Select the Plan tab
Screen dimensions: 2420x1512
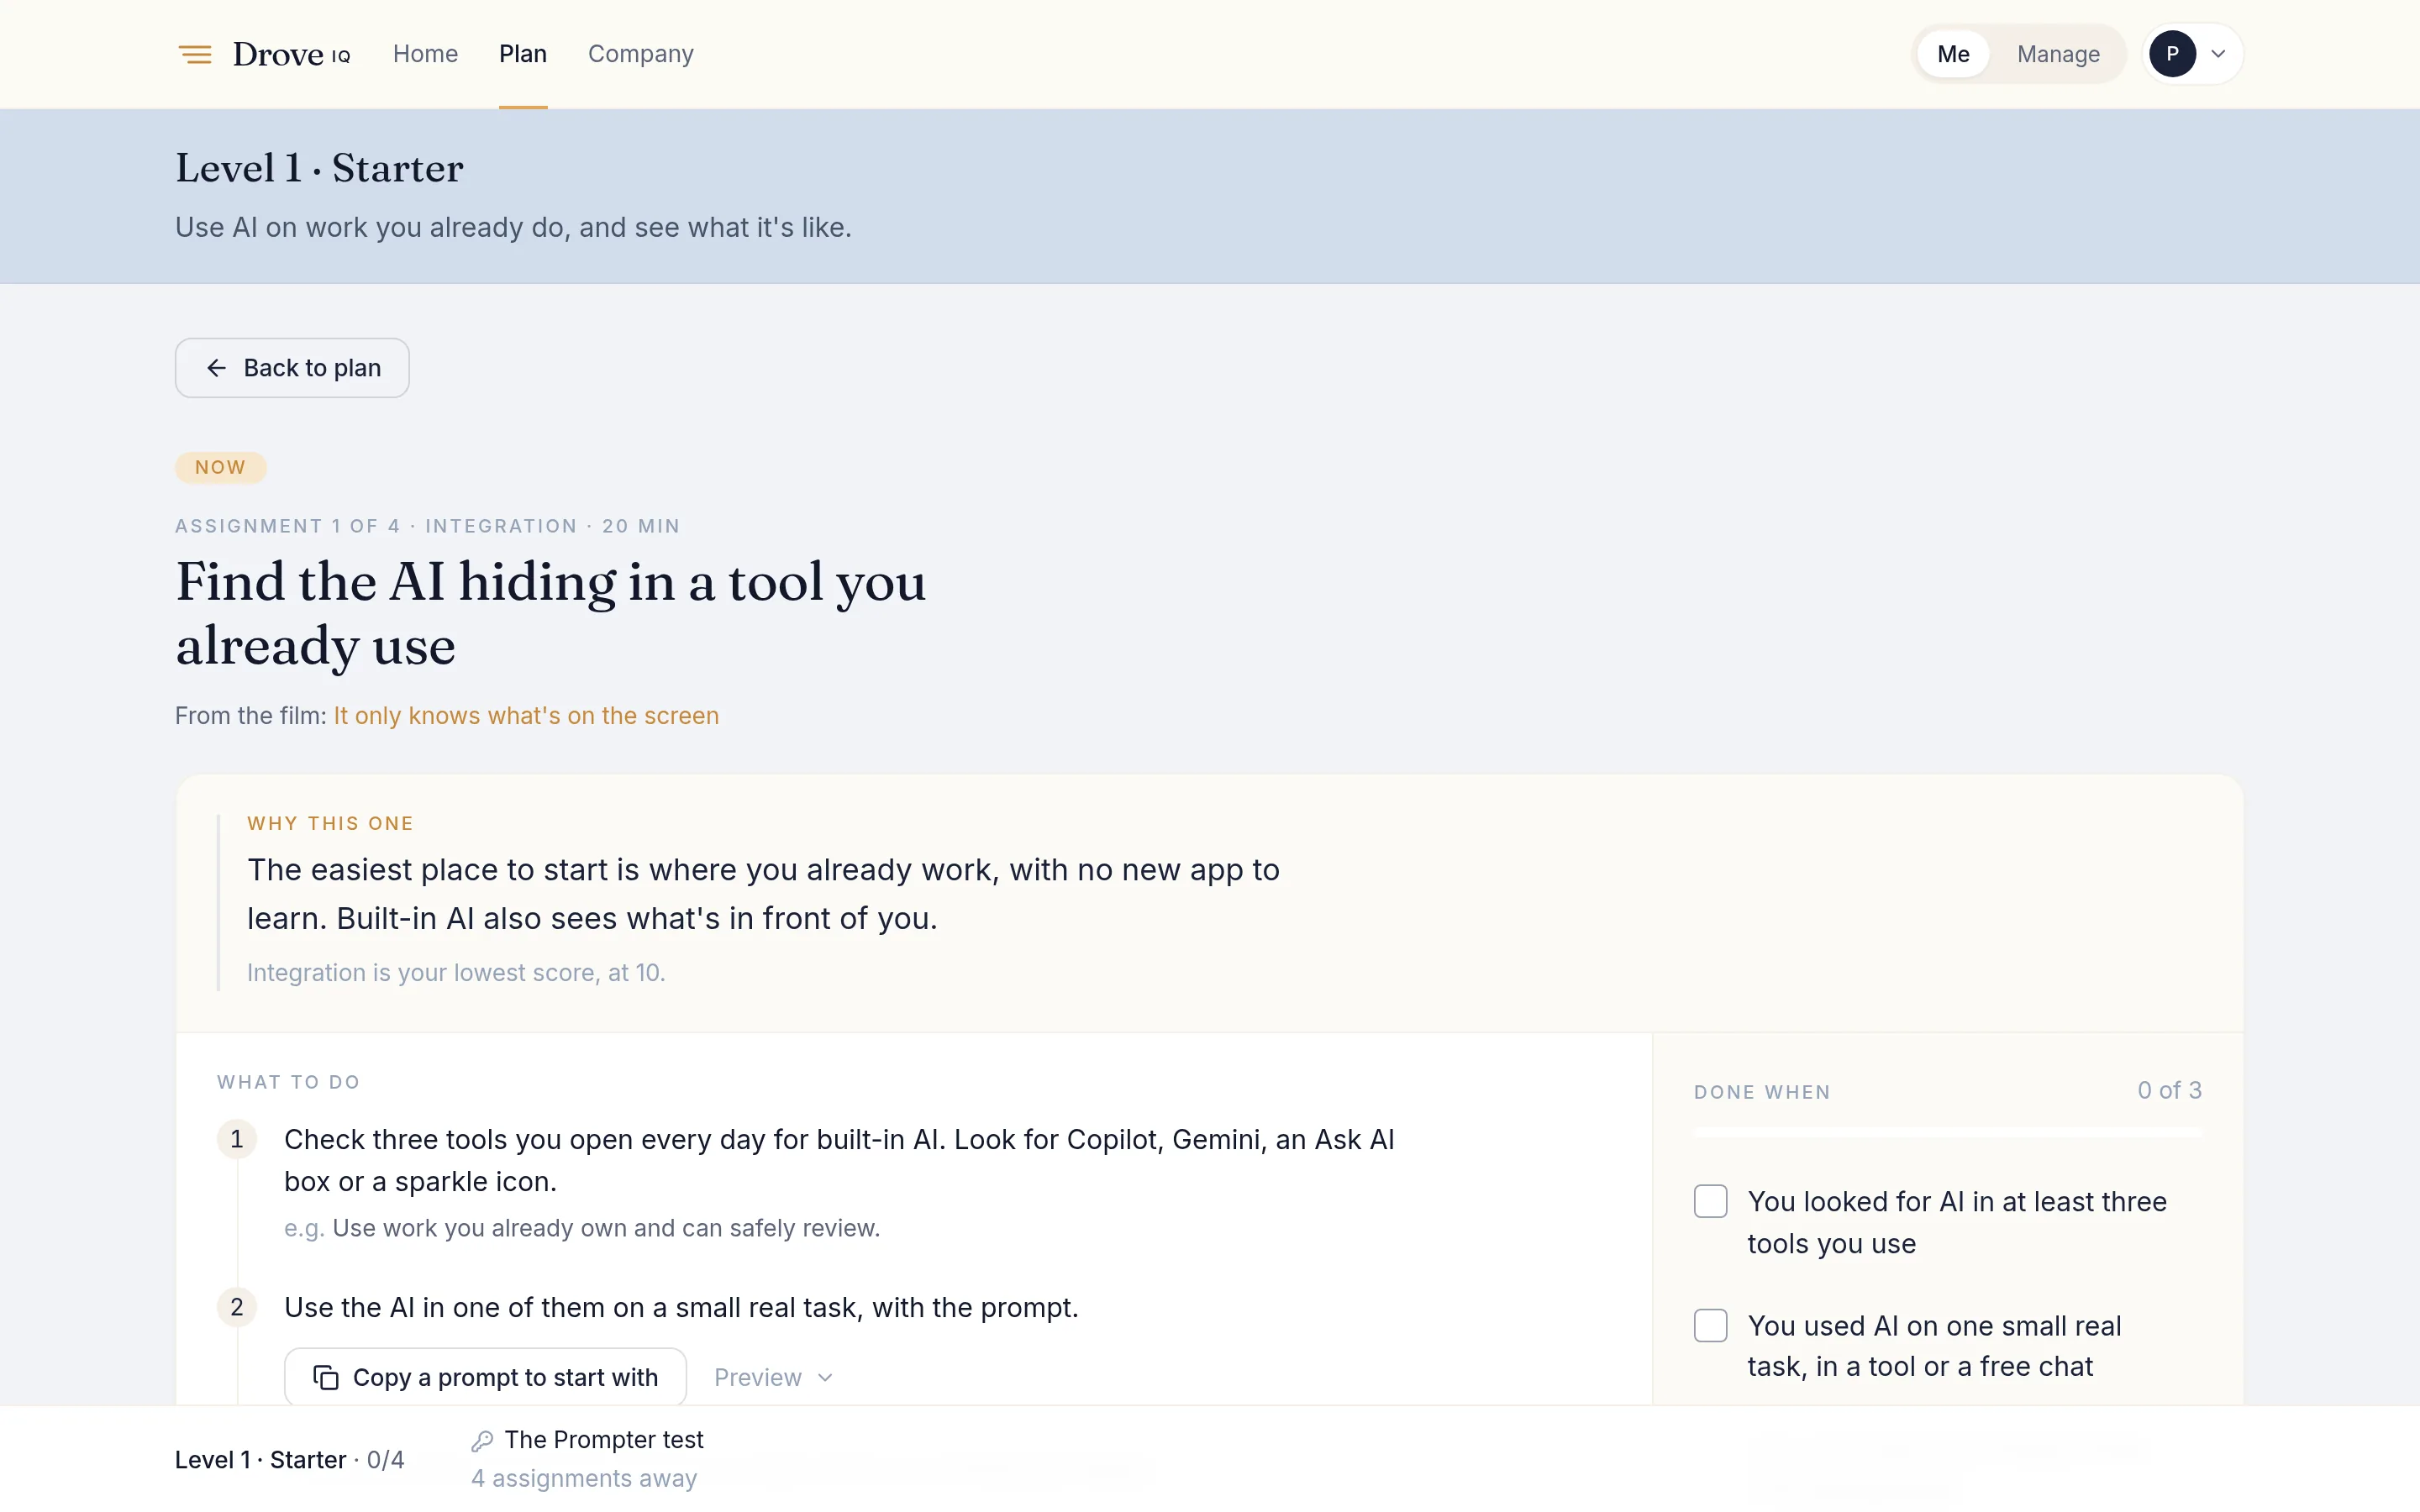tap(523, 54)
